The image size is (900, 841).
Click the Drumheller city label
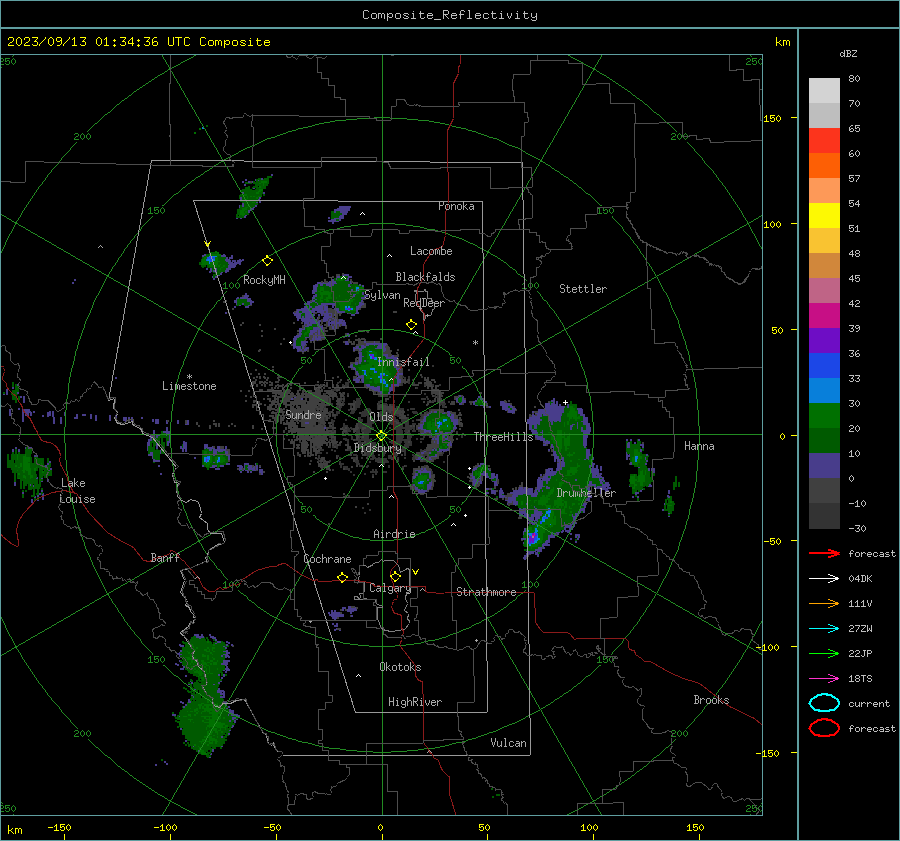(x=586, y=493)
